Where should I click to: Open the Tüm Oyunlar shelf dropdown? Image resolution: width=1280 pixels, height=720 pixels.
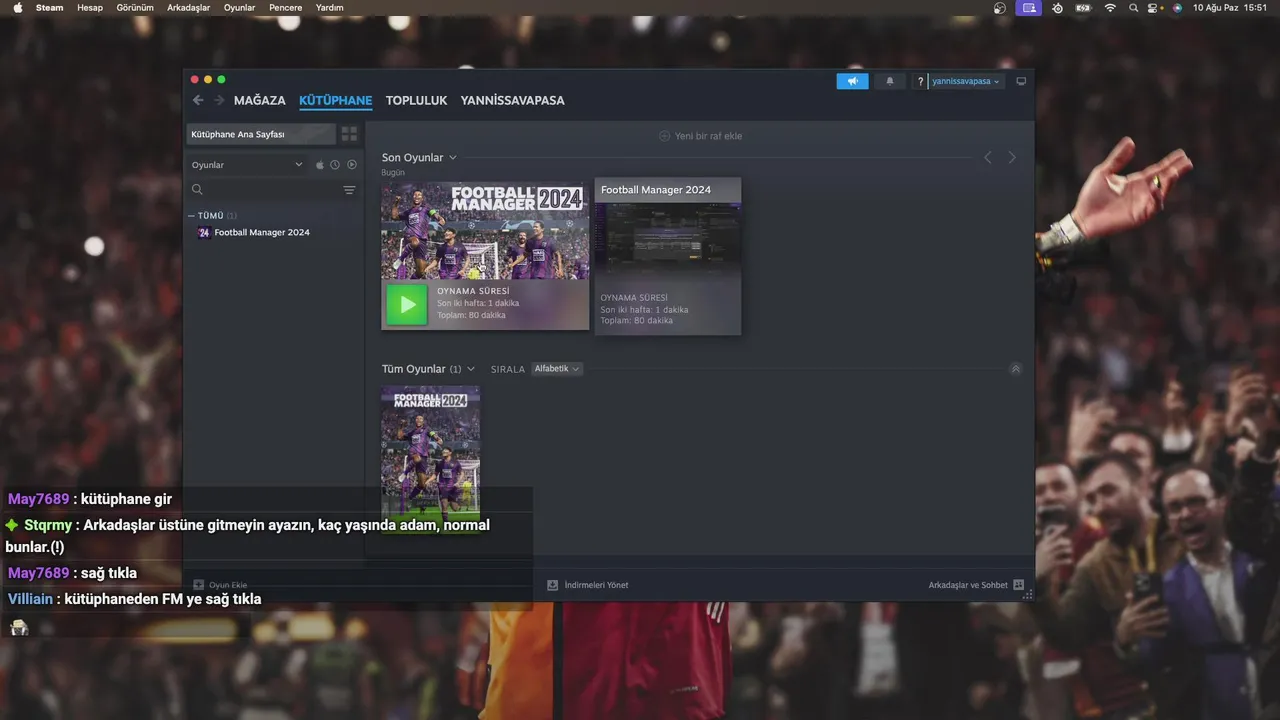(x=471, y=369)
